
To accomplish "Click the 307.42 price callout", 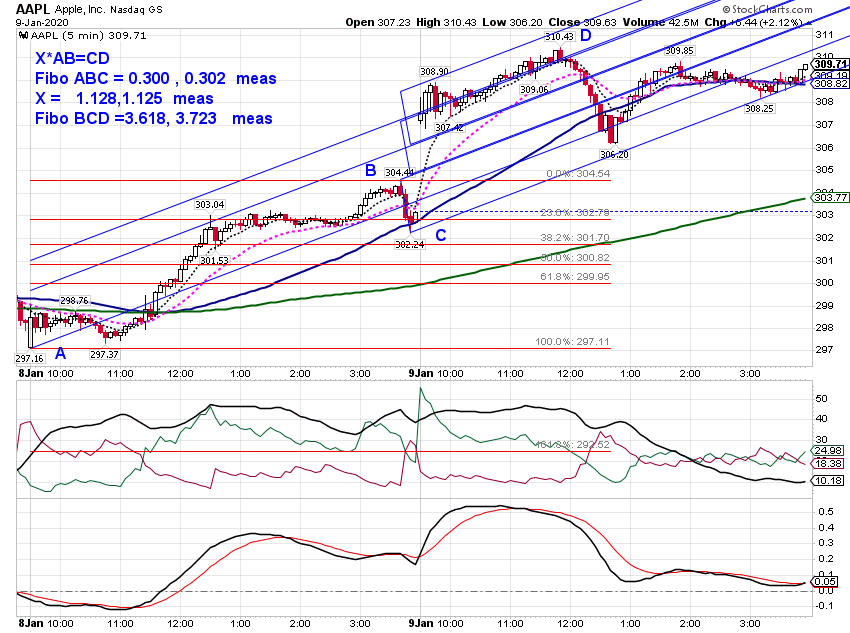I will click(x=449, y=128).
